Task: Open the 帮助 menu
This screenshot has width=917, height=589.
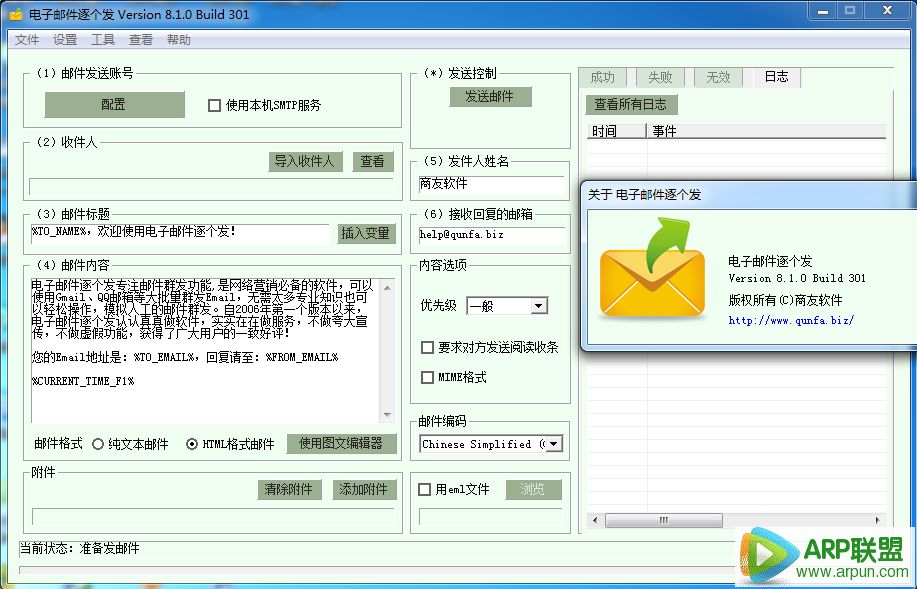Action: point(179,40)
